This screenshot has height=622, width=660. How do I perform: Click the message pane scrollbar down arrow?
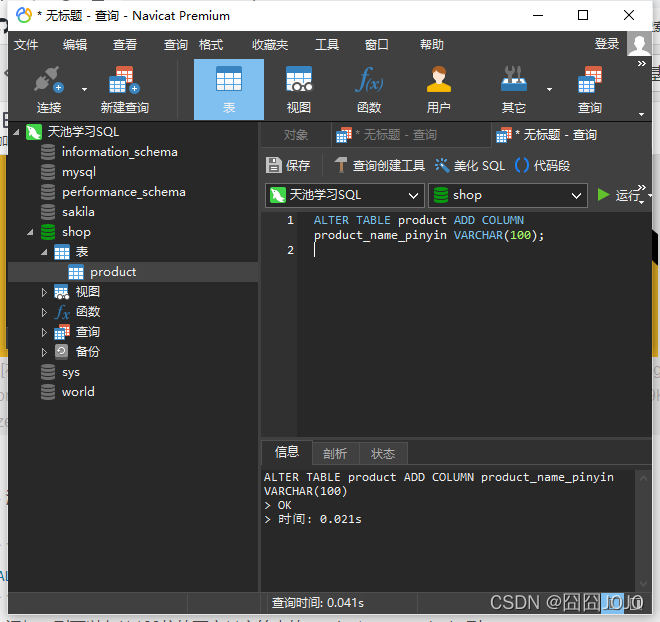643,583
